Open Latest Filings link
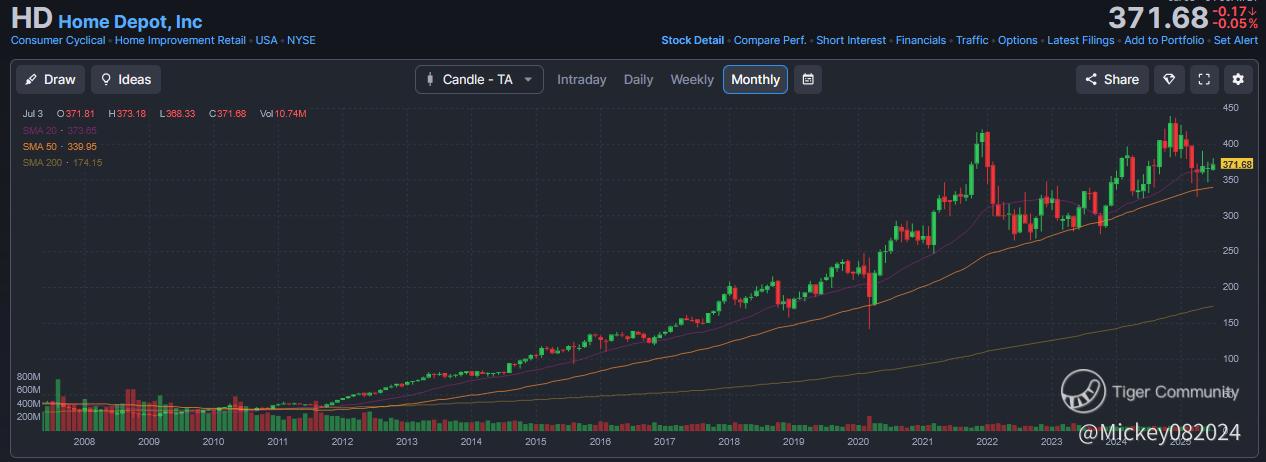This screenshot has width=1266, height=462. tap(1081, 41)
